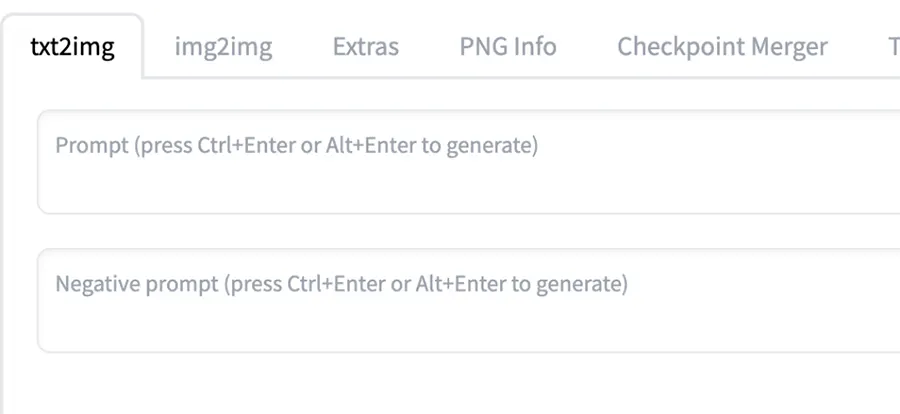Open the tab for reading PNG metadata
The image size is (900, 414).
(508, 47)
